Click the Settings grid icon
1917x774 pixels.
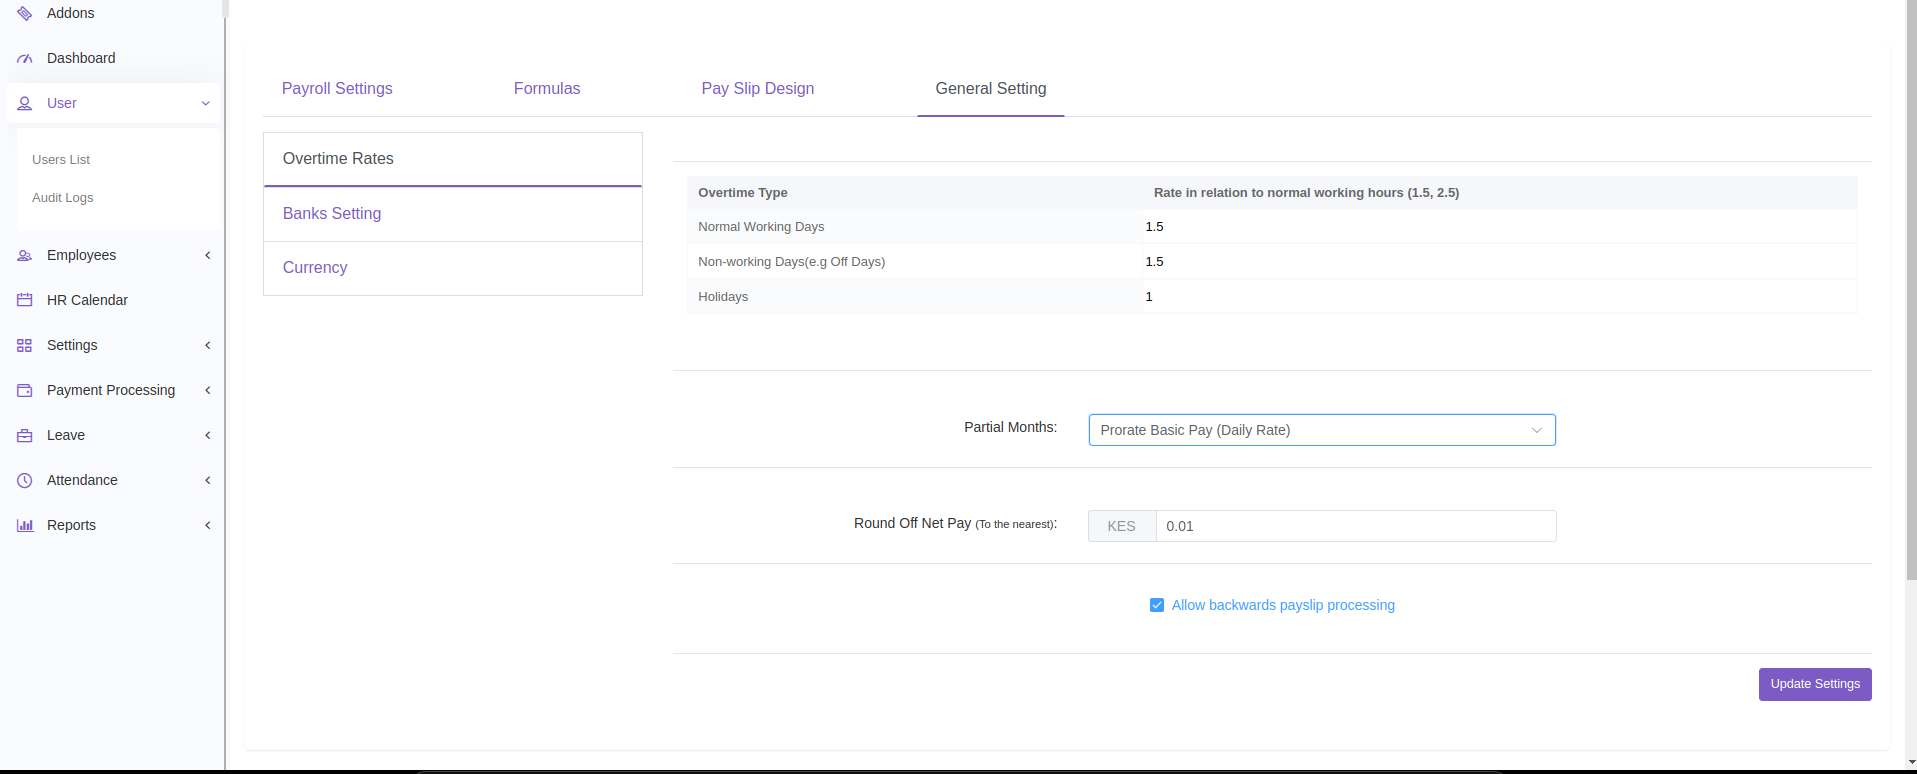click(x=25, y=346)
